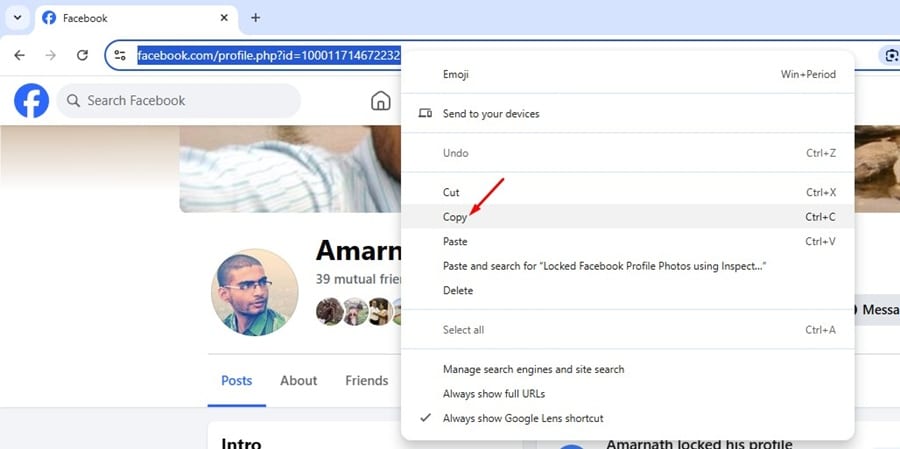Go to Facebook Home icon
900x449 pixels.
381,100
